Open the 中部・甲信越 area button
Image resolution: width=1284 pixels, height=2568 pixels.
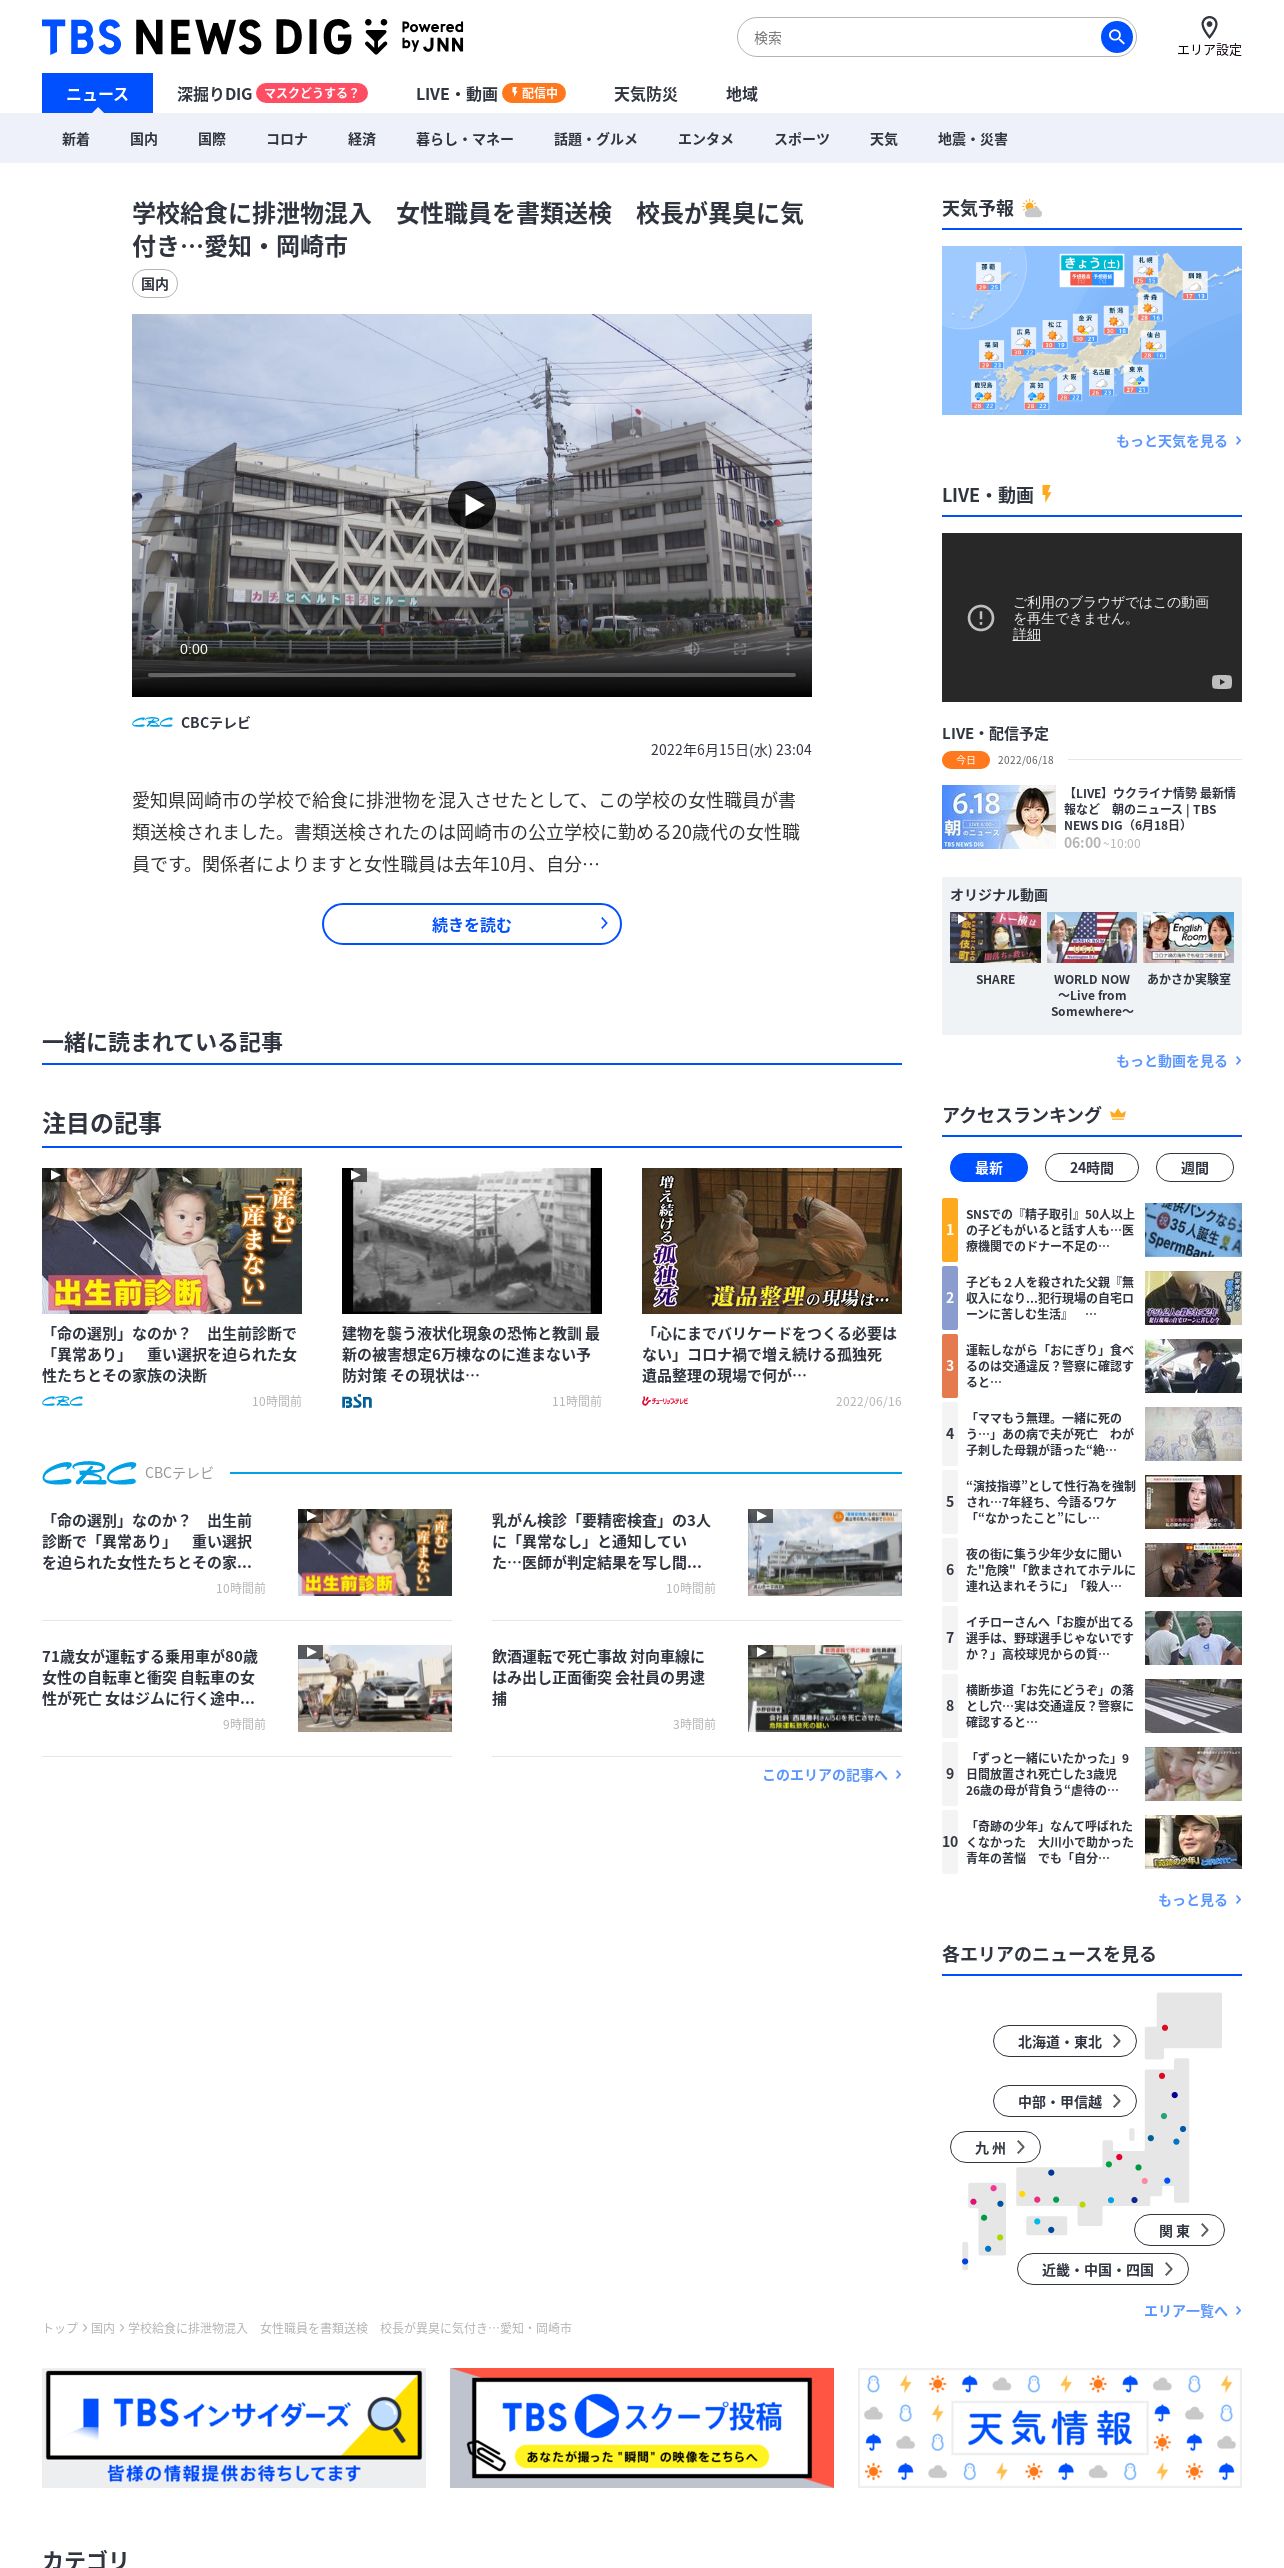(x=1065, y=2101)
